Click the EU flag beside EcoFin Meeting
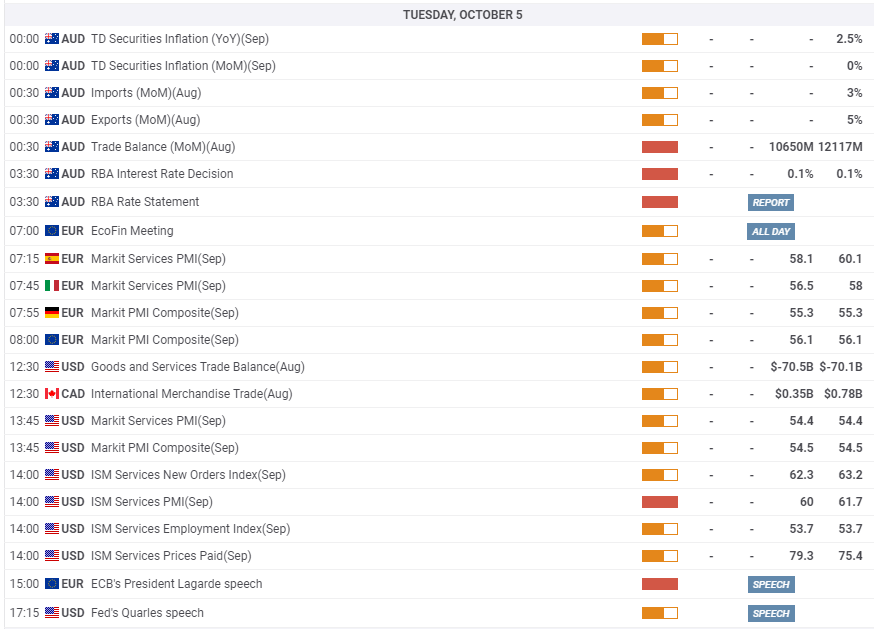Image resolution: width=874 pixels, height=629 pixels. tap(52, 231)
